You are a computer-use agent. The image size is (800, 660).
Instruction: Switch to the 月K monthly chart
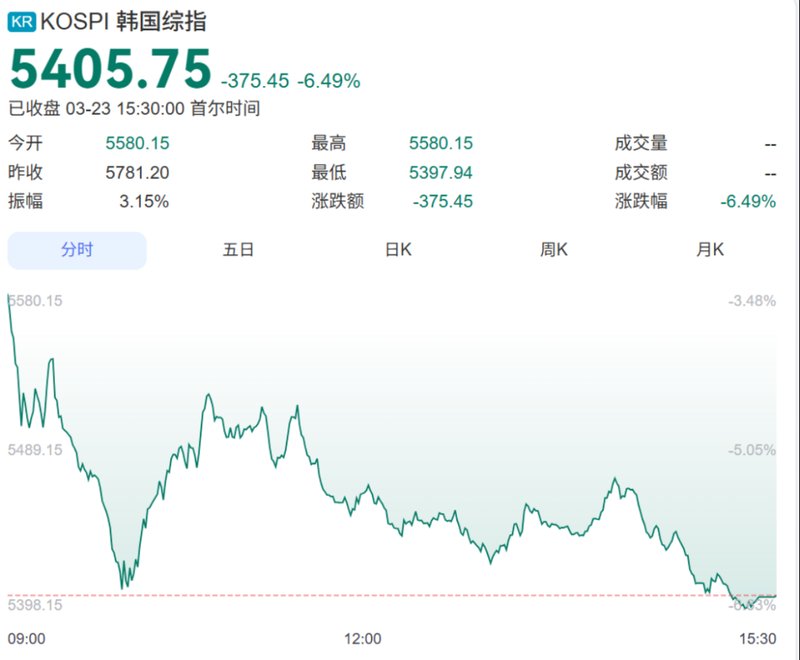pos(709,250)
